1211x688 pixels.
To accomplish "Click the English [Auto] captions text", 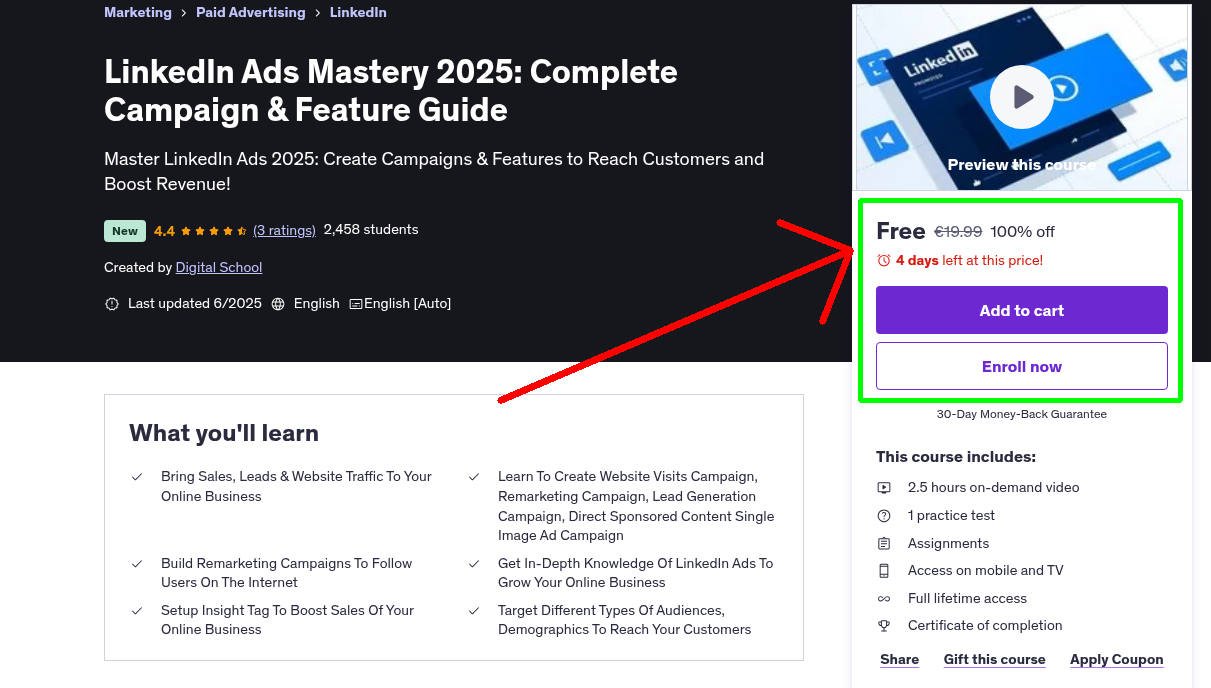I will (x=408, y=304).
